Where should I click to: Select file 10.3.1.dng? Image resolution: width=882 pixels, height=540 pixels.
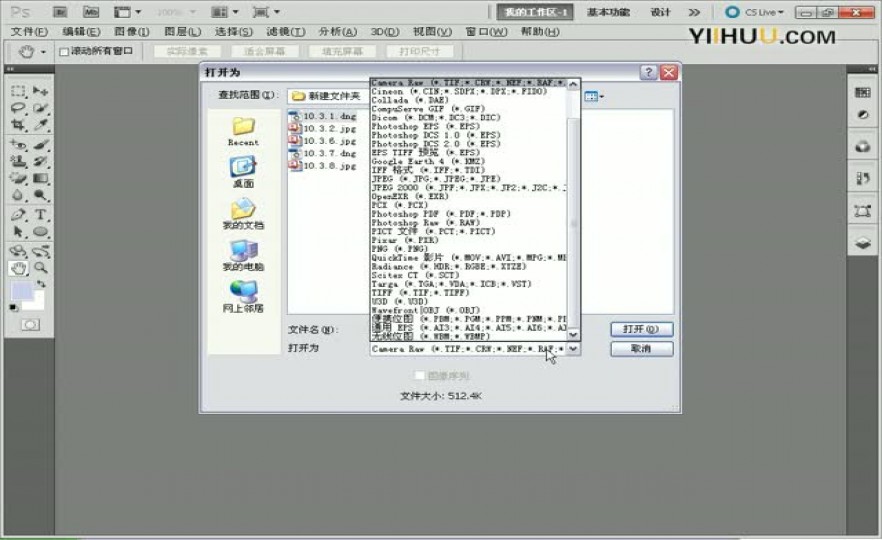pos(323,116)
